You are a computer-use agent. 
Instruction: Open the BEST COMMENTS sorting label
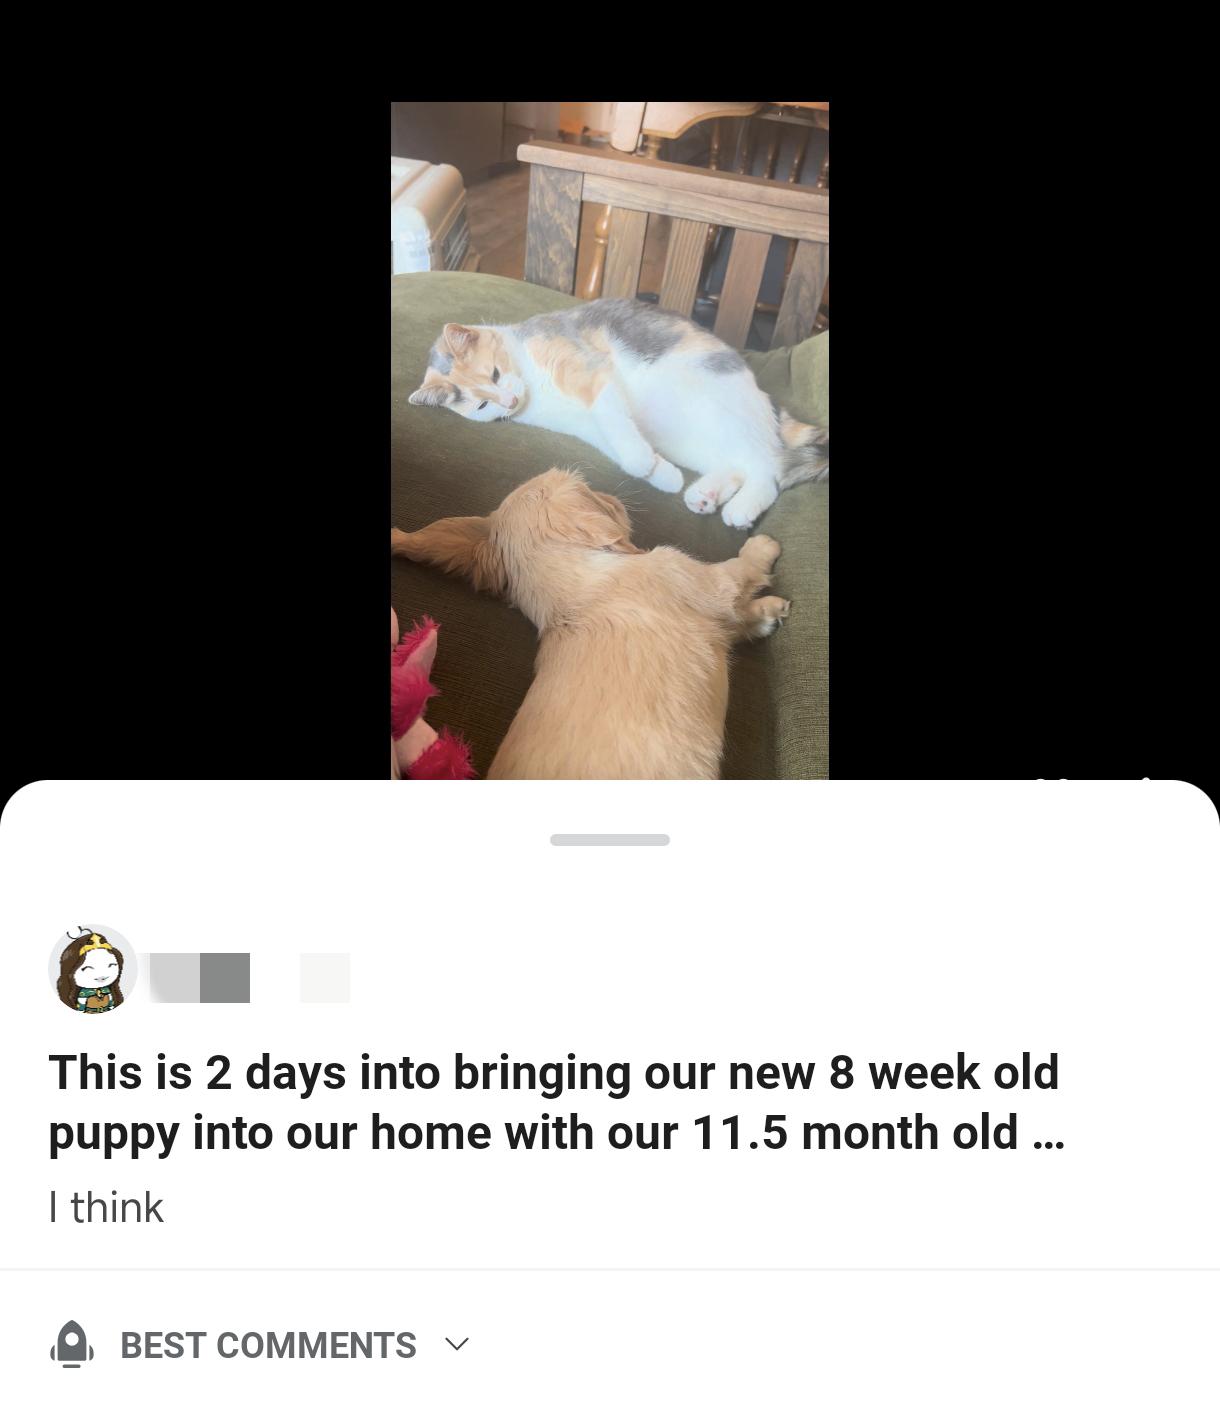coord(268,1345)
